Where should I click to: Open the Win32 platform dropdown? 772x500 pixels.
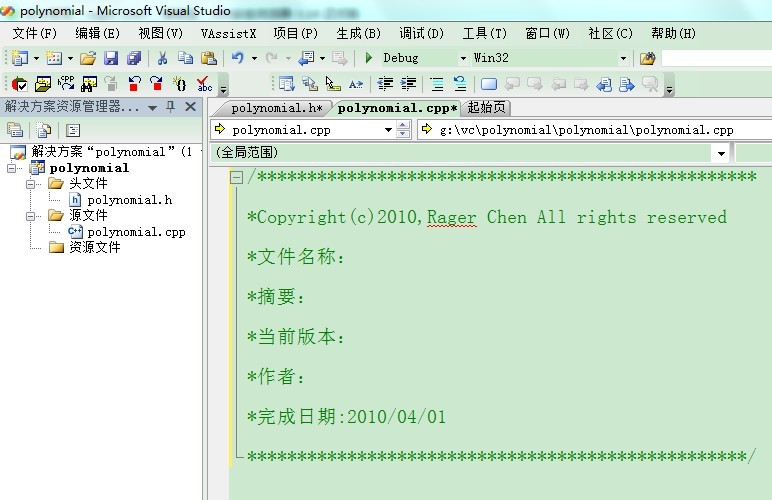tap(623, 59)
